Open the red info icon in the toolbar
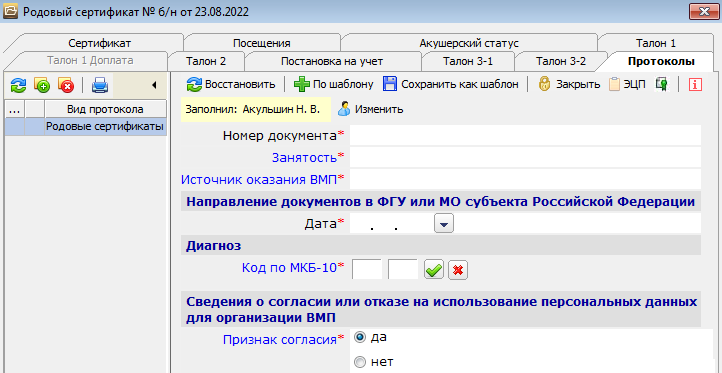This screenshot has height=373, width=722. point(695,84)
